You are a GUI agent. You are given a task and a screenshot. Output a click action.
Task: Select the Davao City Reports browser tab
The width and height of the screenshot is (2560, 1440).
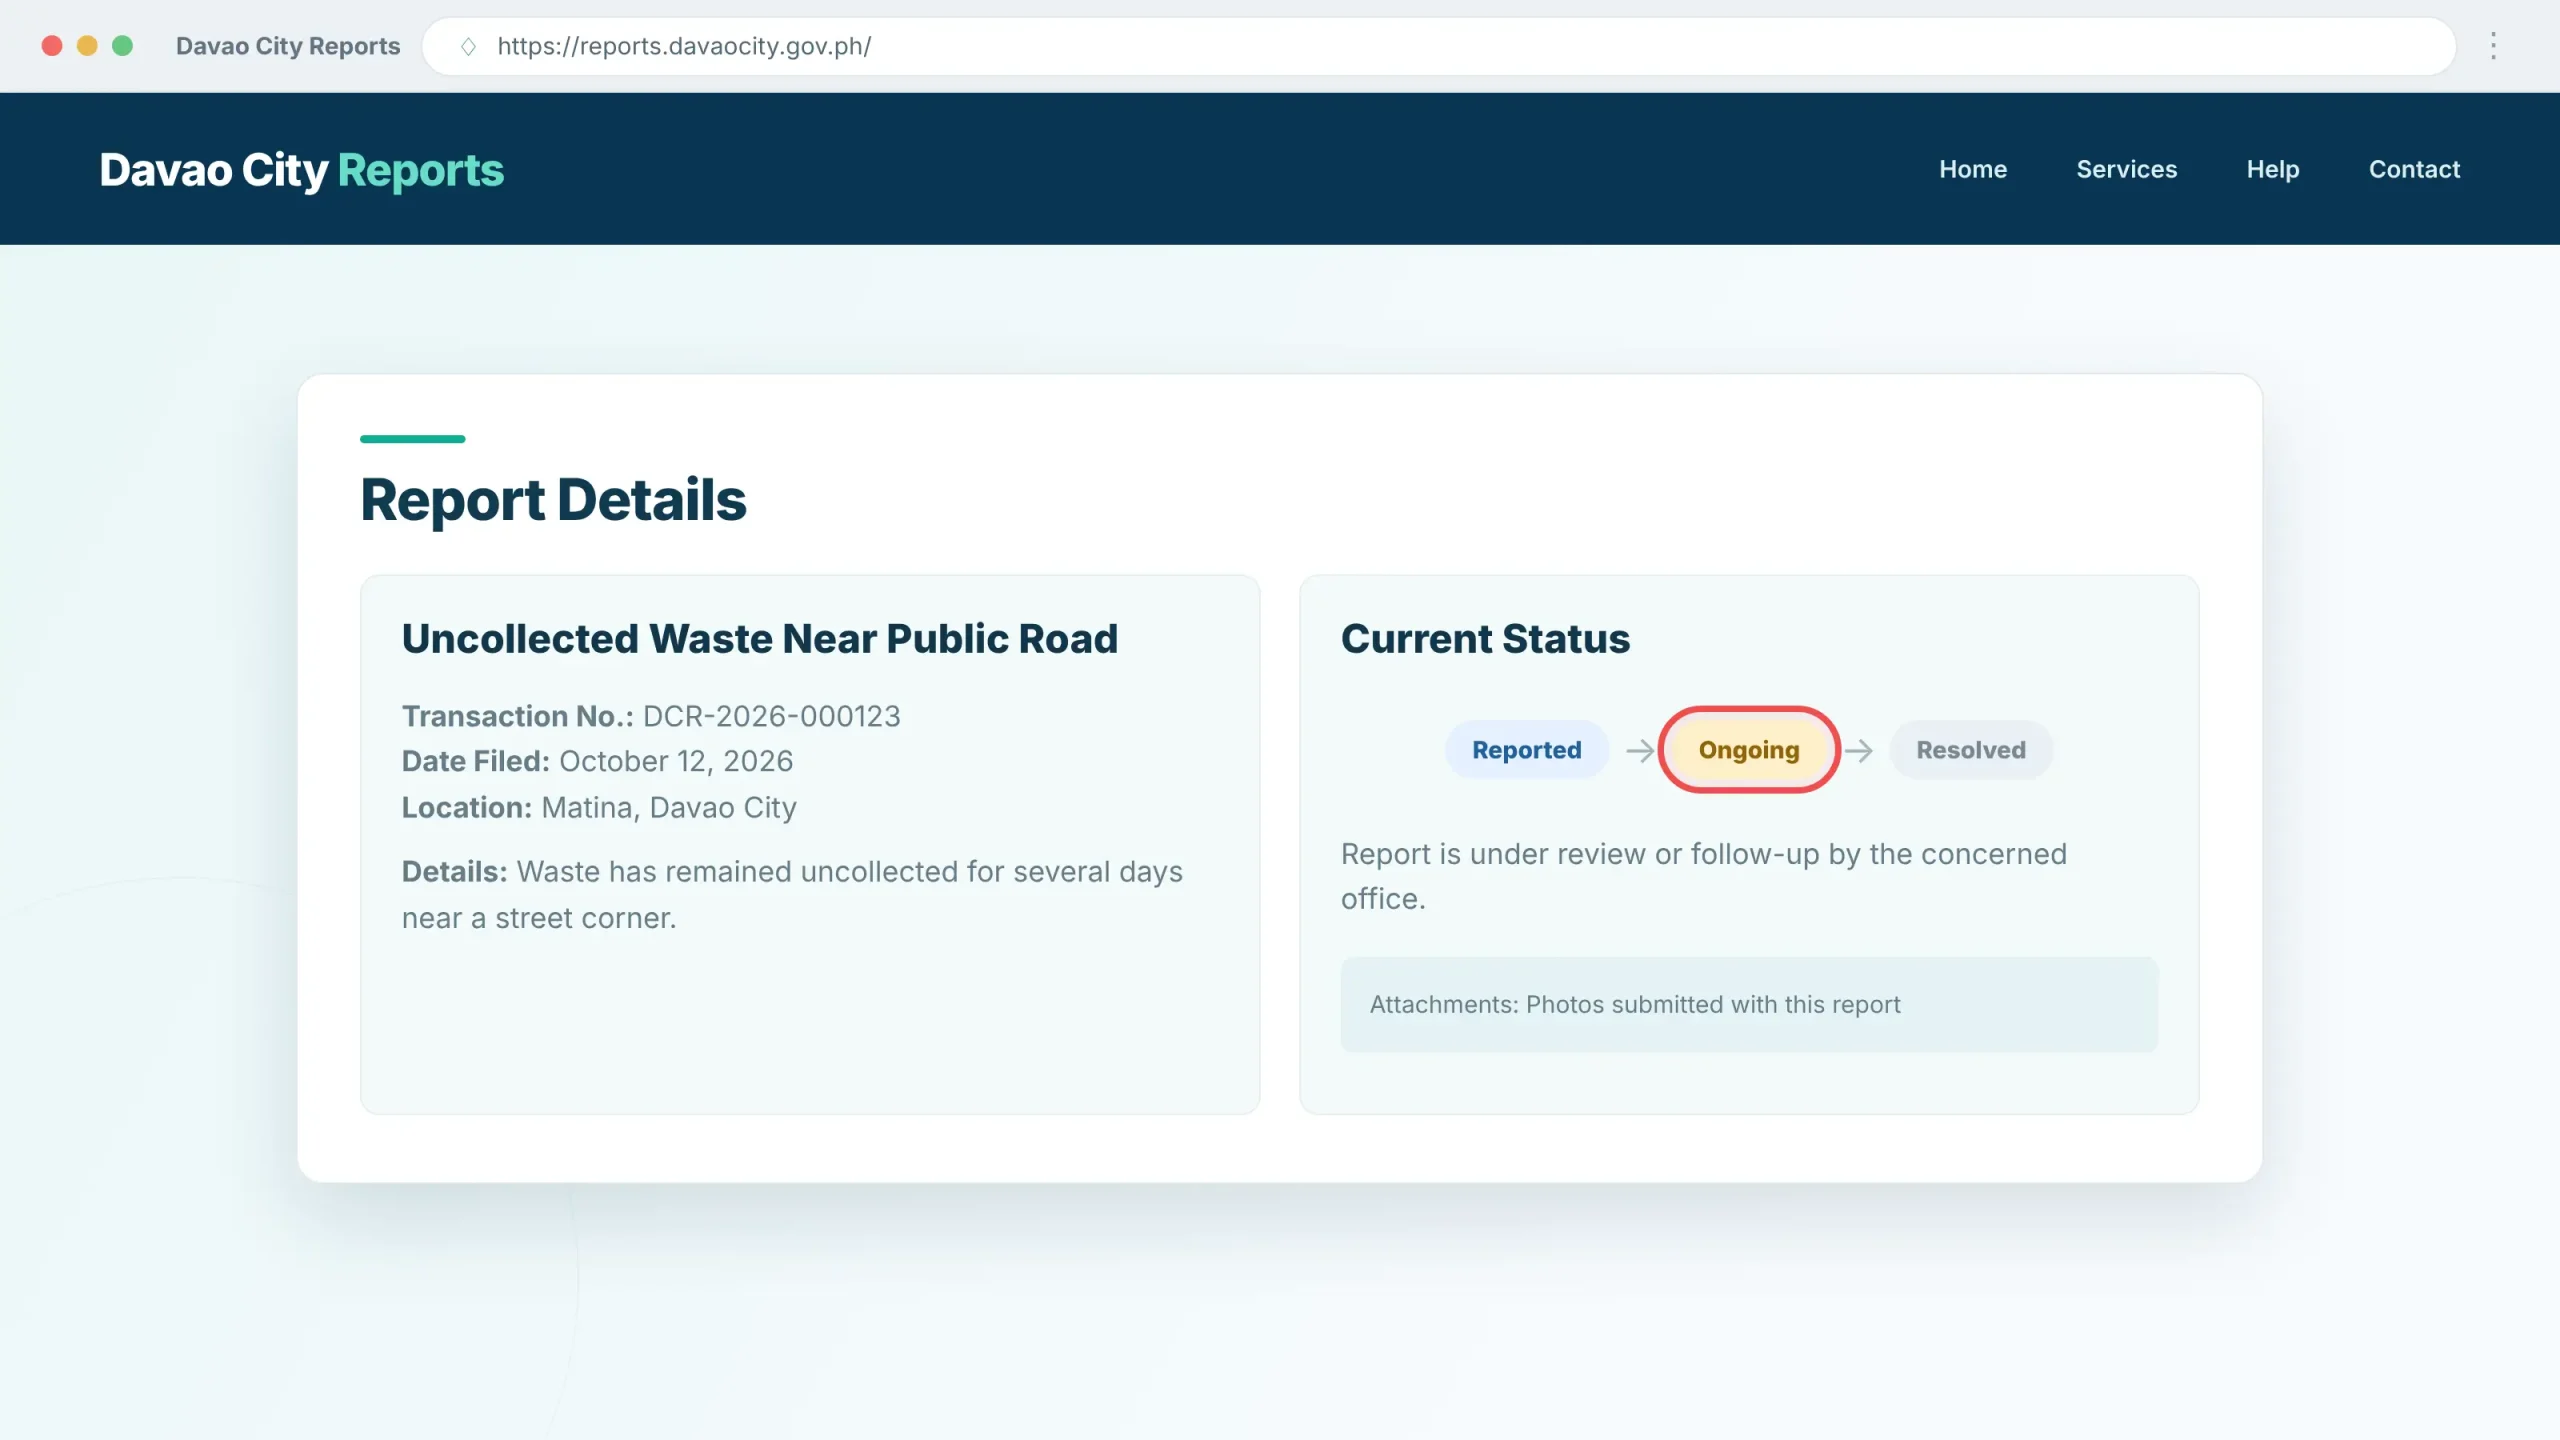(288, 46)
